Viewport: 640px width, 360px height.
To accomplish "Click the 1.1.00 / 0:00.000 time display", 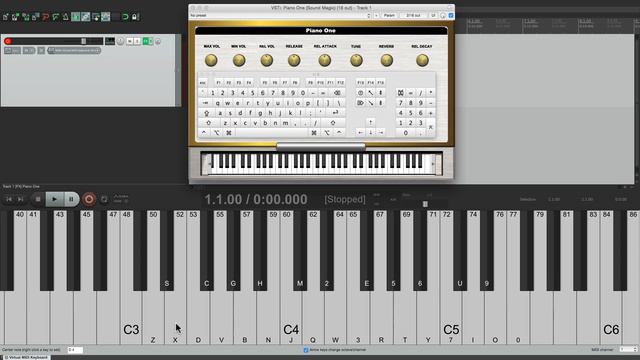I will (256, 200).
